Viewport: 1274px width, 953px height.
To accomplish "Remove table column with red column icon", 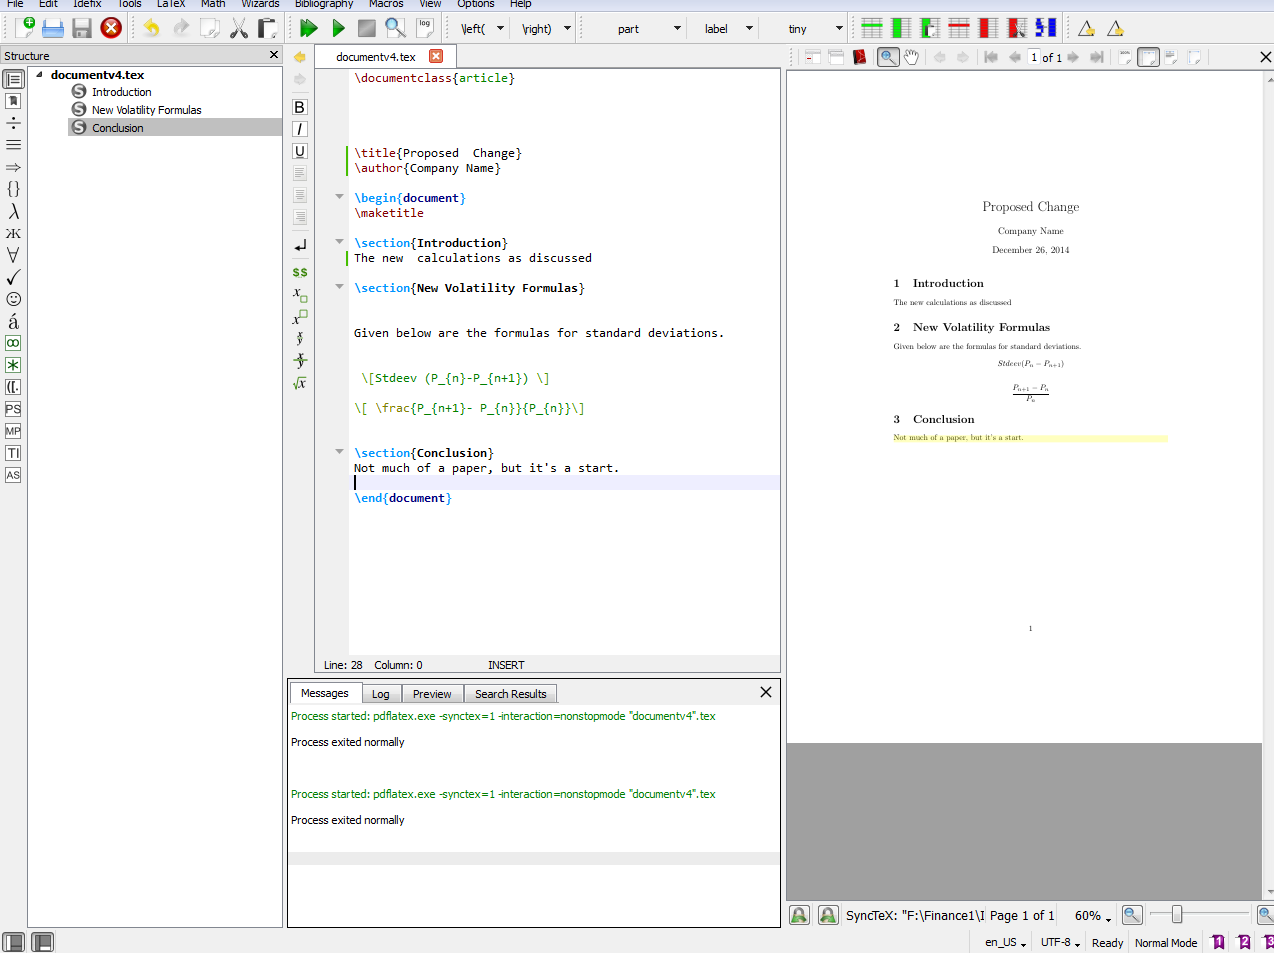I will point(988,28).
